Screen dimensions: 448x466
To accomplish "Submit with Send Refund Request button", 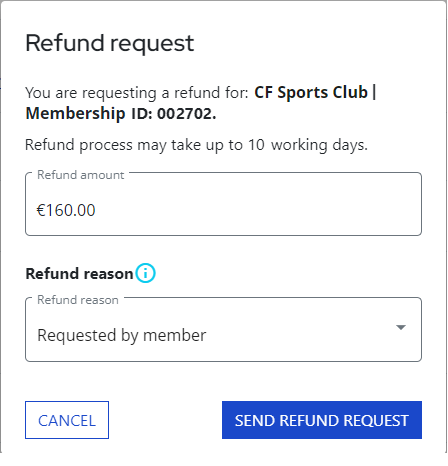I will [322, 420].
